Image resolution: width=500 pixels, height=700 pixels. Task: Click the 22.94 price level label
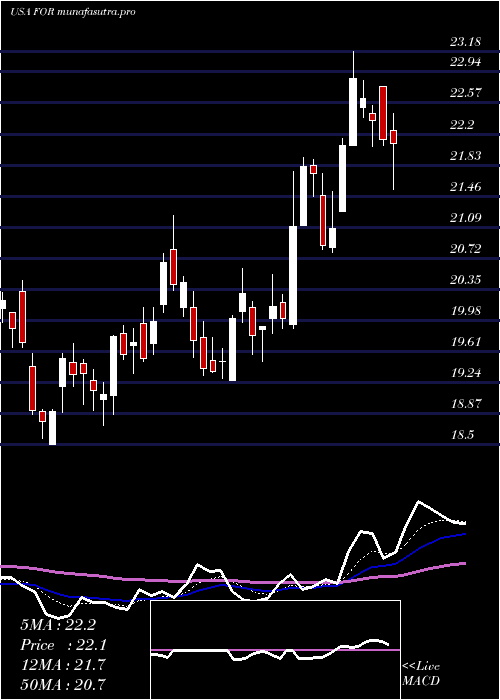tap(465, 62)
